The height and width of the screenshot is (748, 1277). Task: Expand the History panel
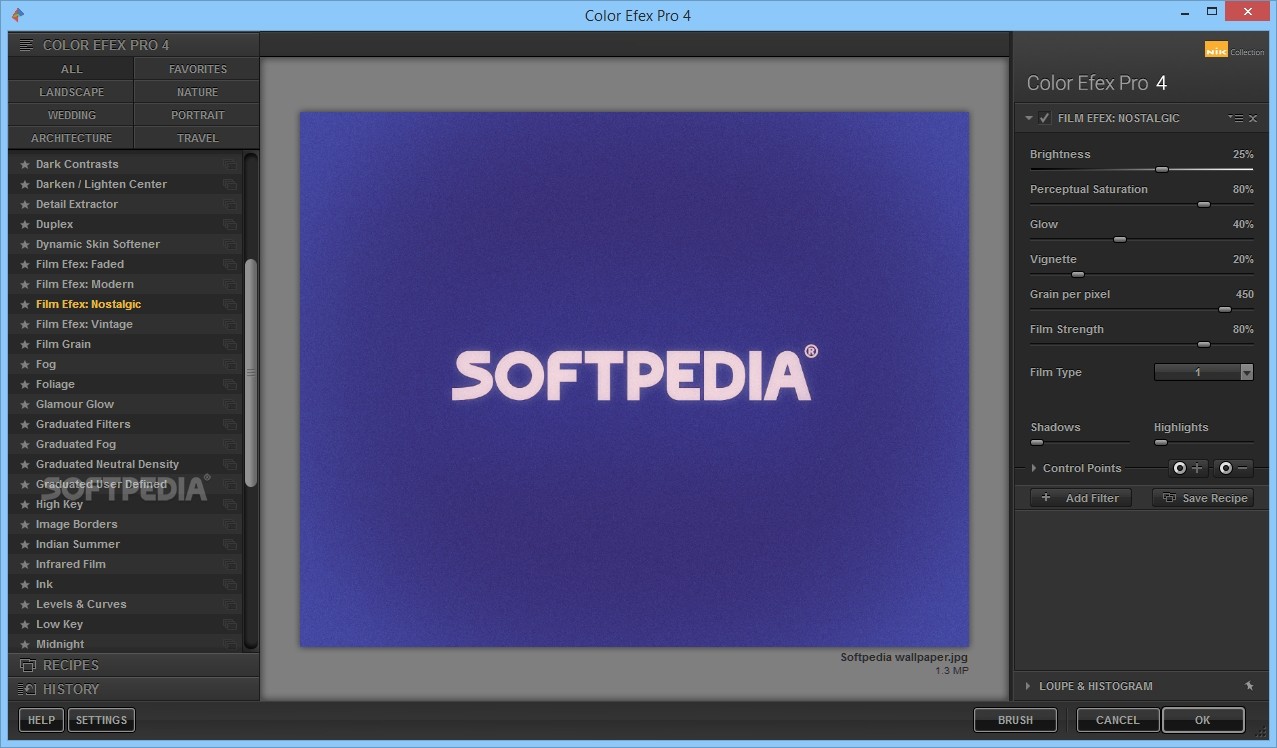click(134, 689)
